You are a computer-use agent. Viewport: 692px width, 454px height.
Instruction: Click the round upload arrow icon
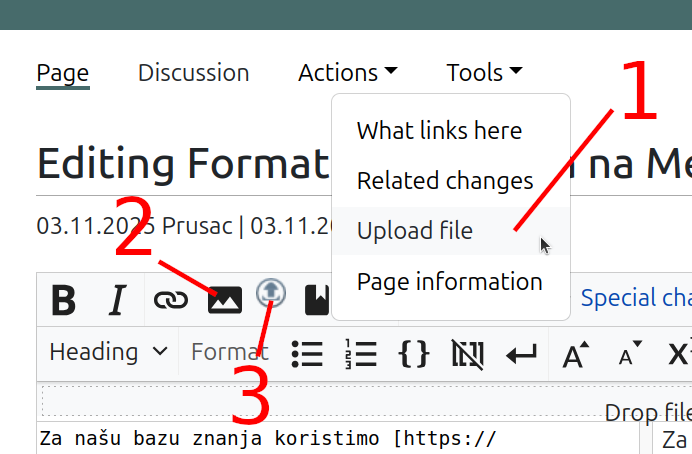pos(271,293)
